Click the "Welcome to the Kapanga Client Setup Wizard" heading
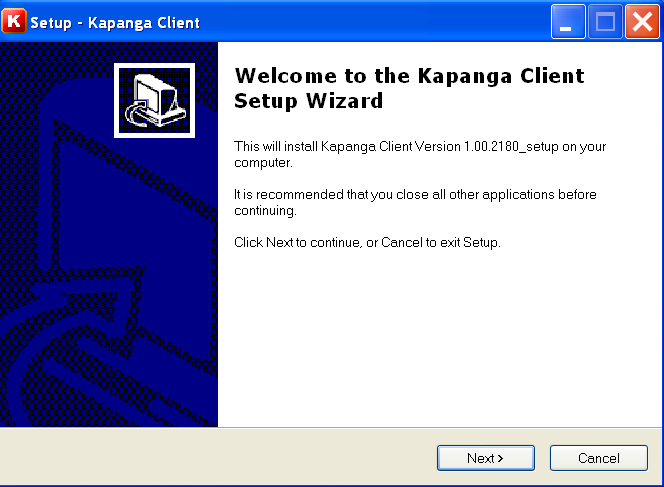 [x=409, y=88]
